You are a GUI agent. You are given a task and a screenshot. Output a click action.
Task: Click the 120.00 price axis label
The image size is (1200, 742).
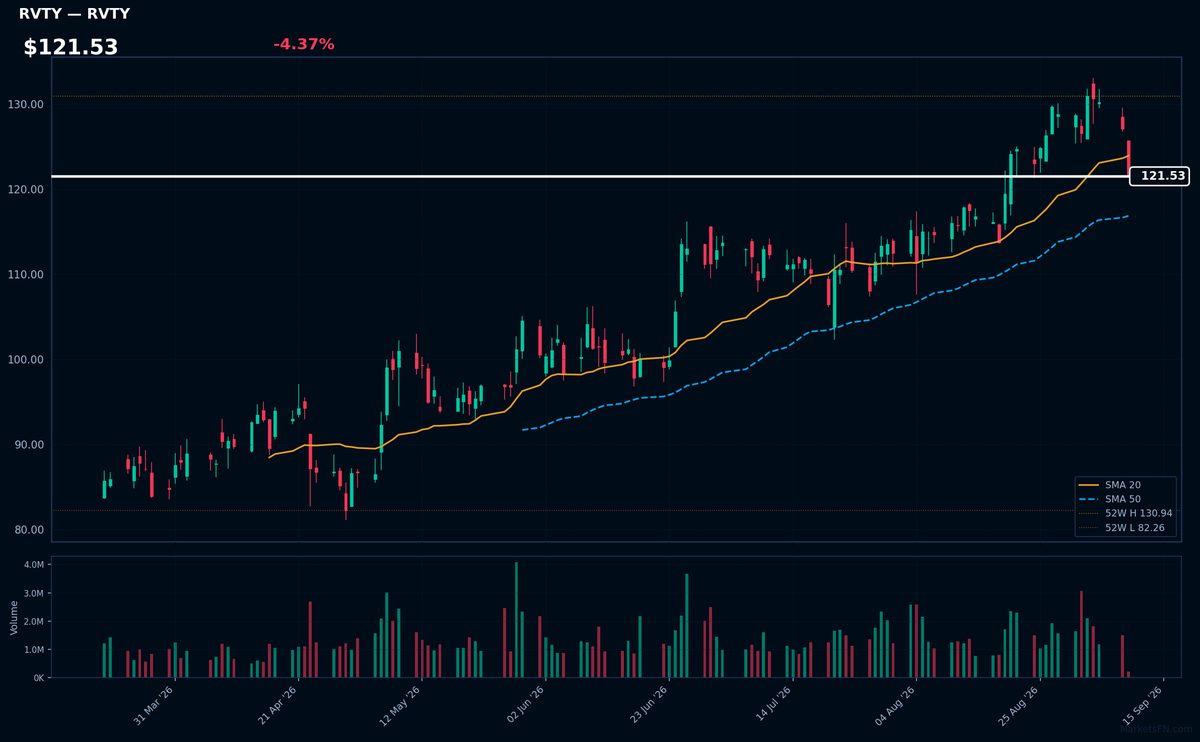point(27,189)
